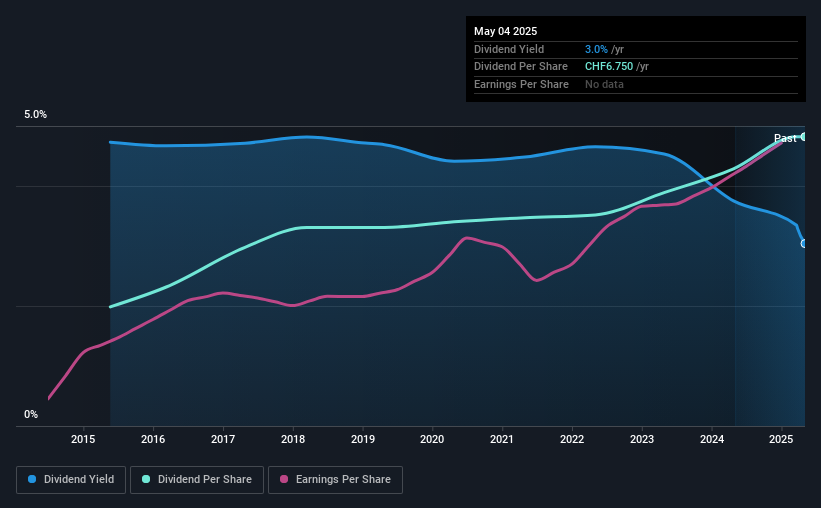Click the teal dot in Dividend Per Share legend
The height and width of the screenshot is (508, 821).
tap(146, 480)
